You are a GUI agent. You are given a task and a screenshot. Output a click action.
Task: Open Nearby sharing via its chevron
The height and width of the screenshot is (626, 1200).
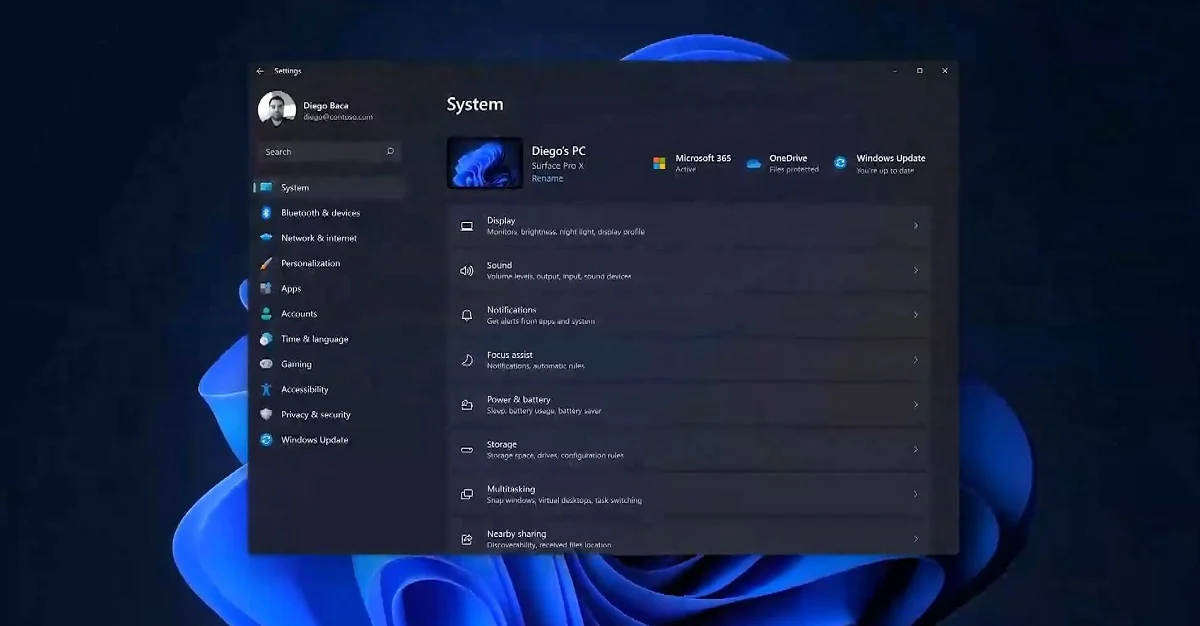916,539
